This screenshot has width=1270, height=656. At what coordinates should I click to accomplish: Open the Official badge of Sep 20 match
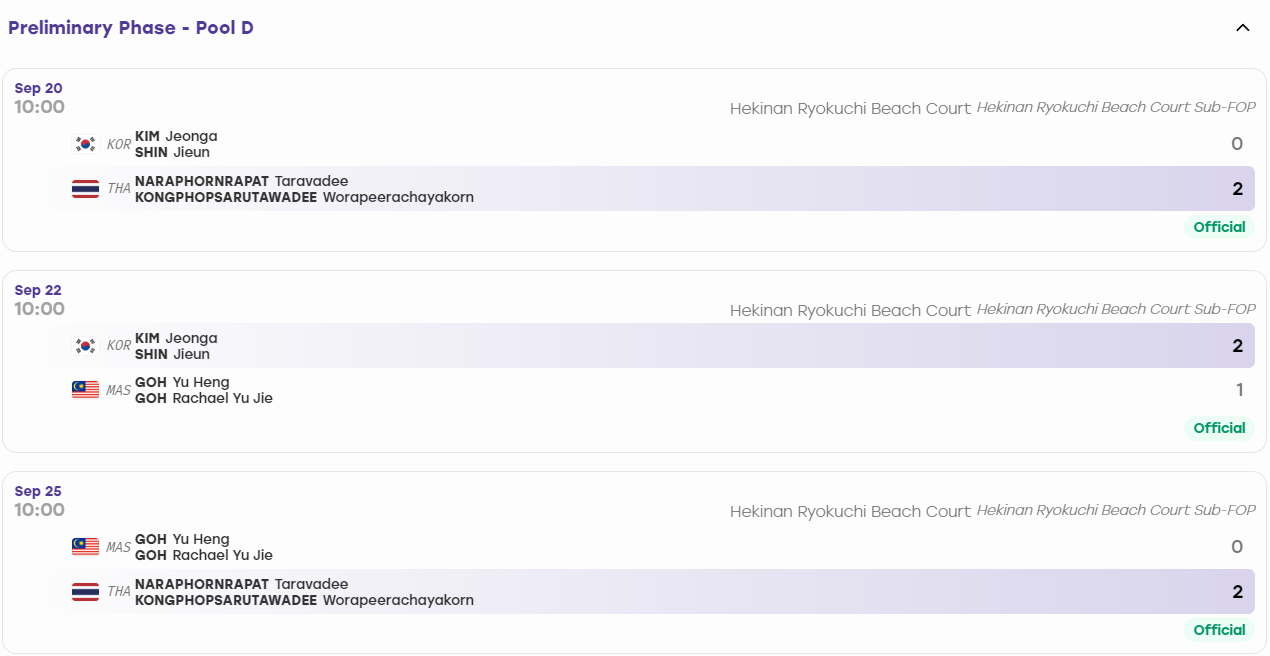coord(1219,227)
